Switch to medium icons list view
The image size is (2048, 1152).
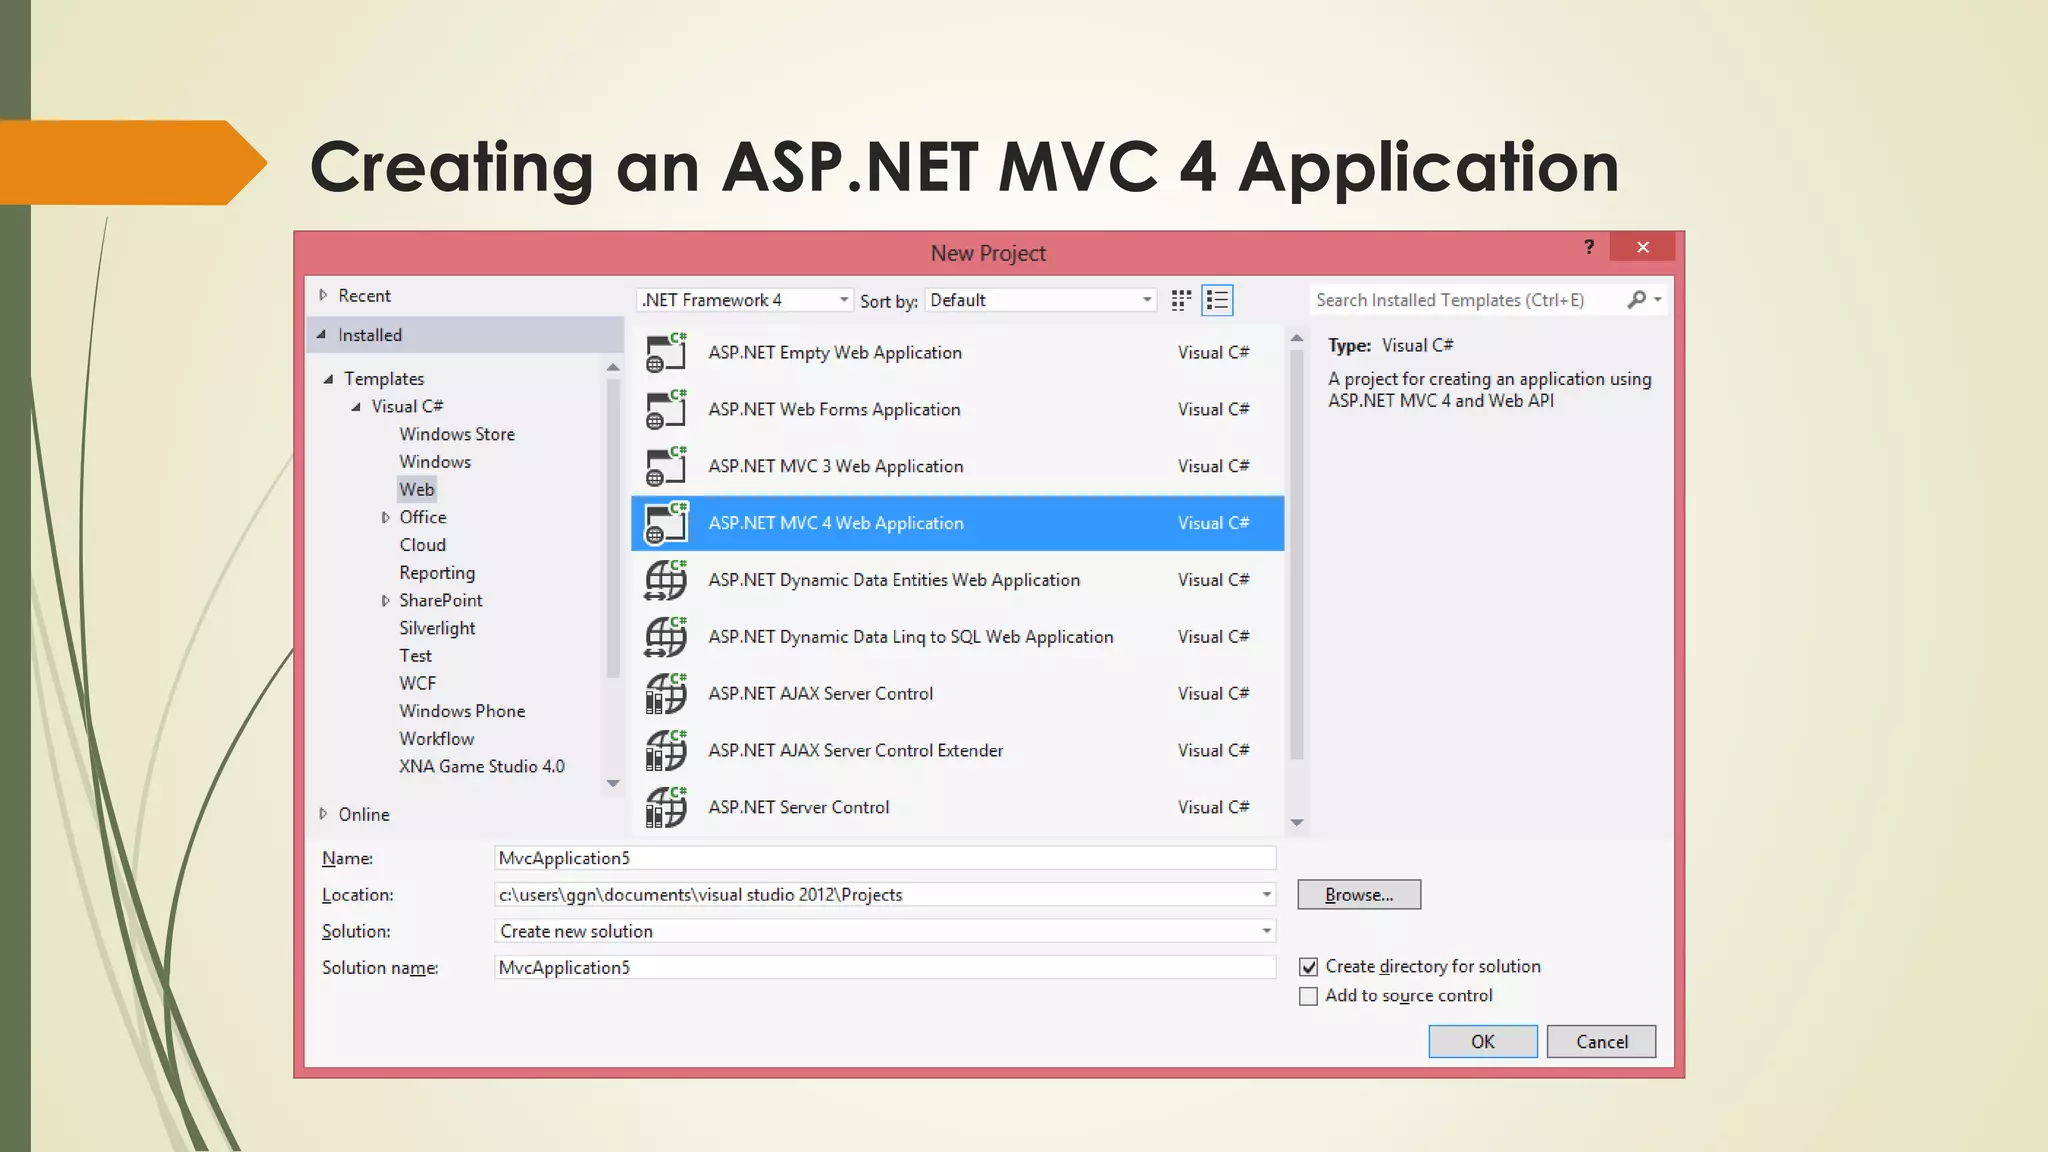point(1217,300)
